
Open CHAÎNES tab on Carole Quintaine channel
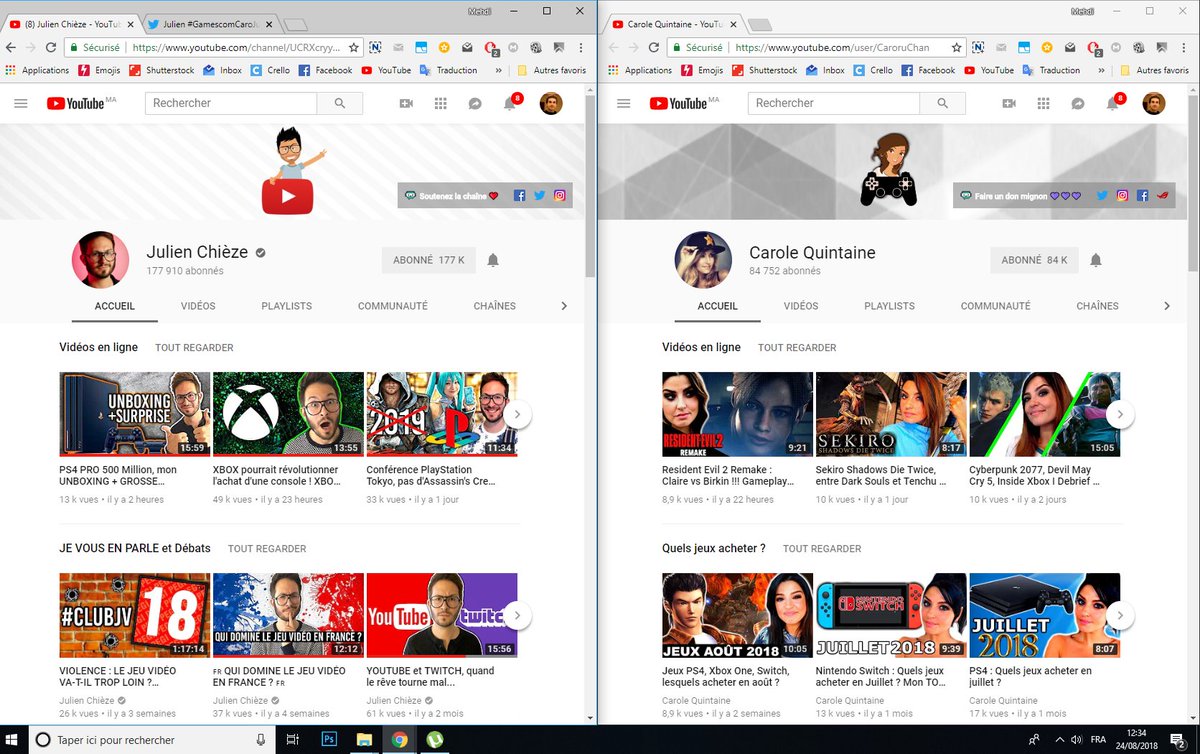tap(1098, 306)
